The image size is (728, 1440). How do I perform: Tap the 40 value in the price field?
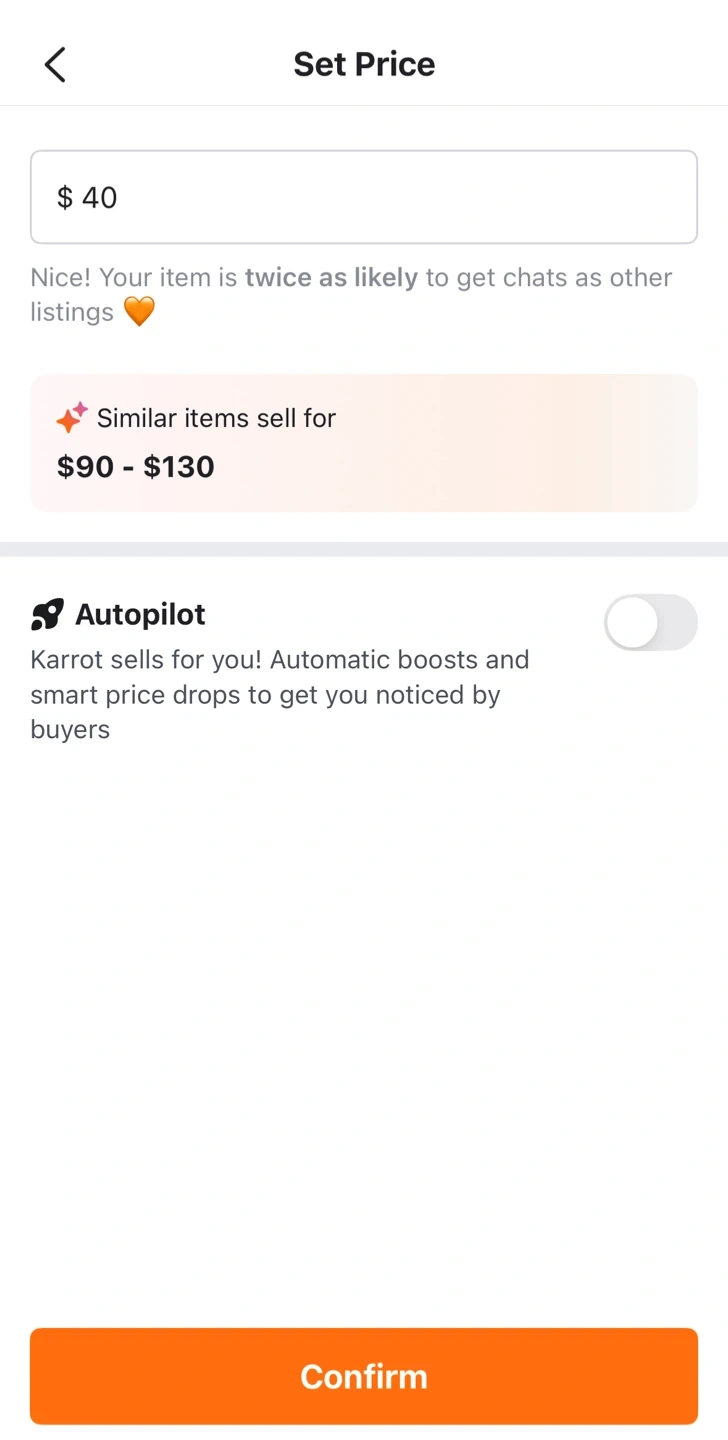[100, 198]
